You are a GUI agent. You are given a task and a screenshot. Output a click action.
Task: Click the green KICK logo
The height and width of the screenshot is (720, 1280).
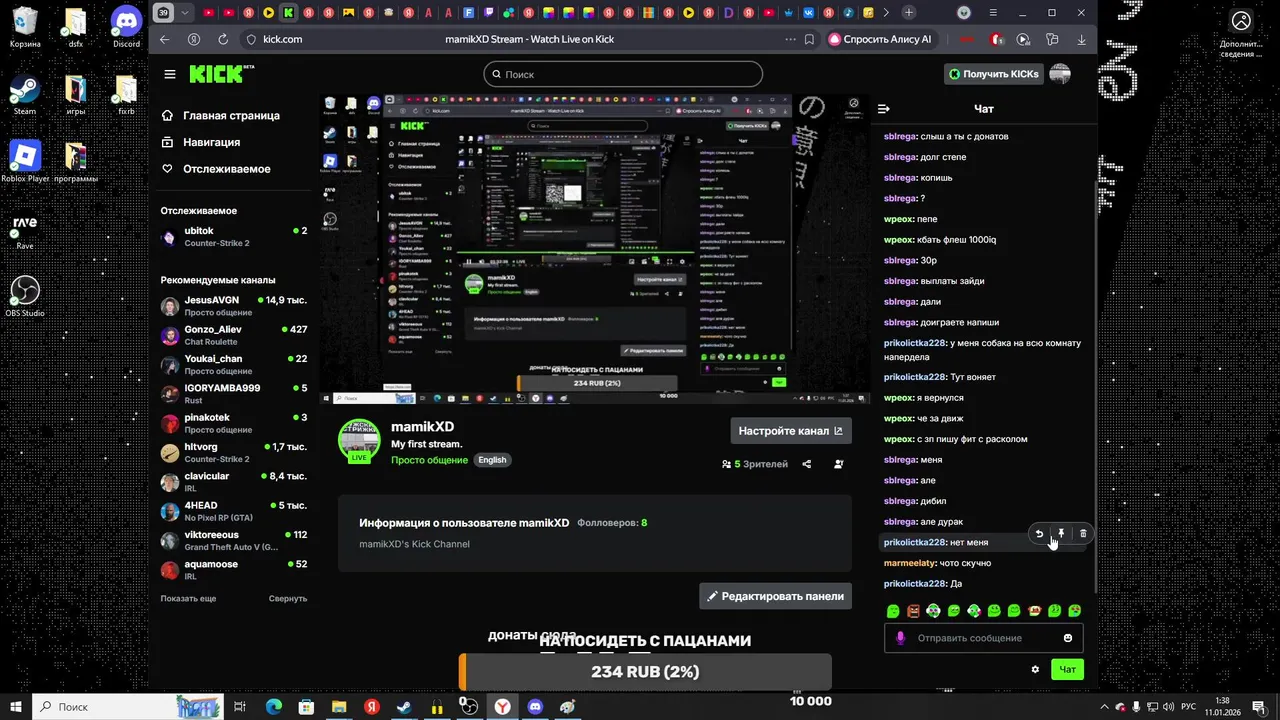point(217,74)
